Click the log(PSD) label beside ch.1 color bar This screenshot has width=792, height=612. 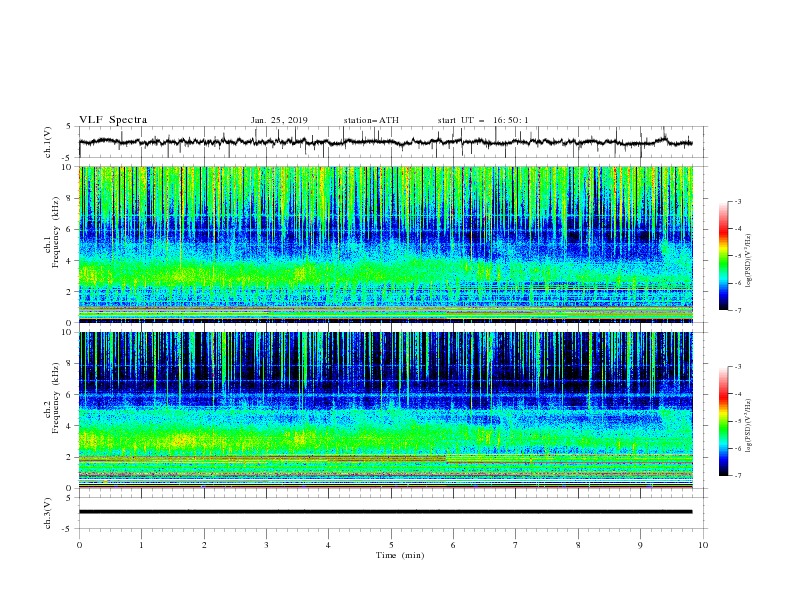pyautogui.click(x=748, y=261)
